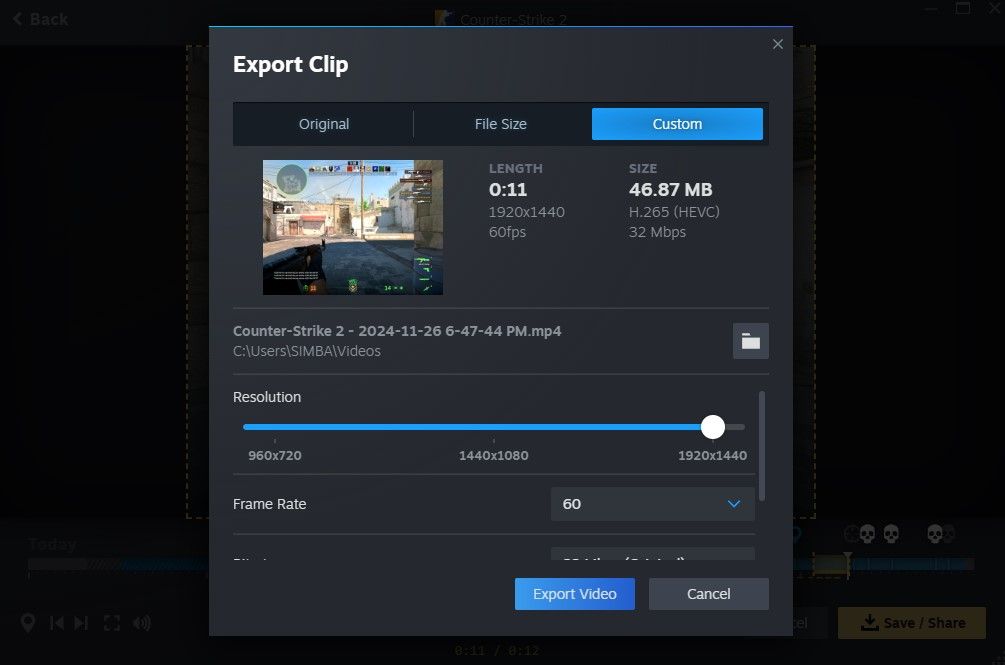Click the dialog settings scrollbar
The height and width of the screenshot is (665, 1005).
(x=761, y=447)
